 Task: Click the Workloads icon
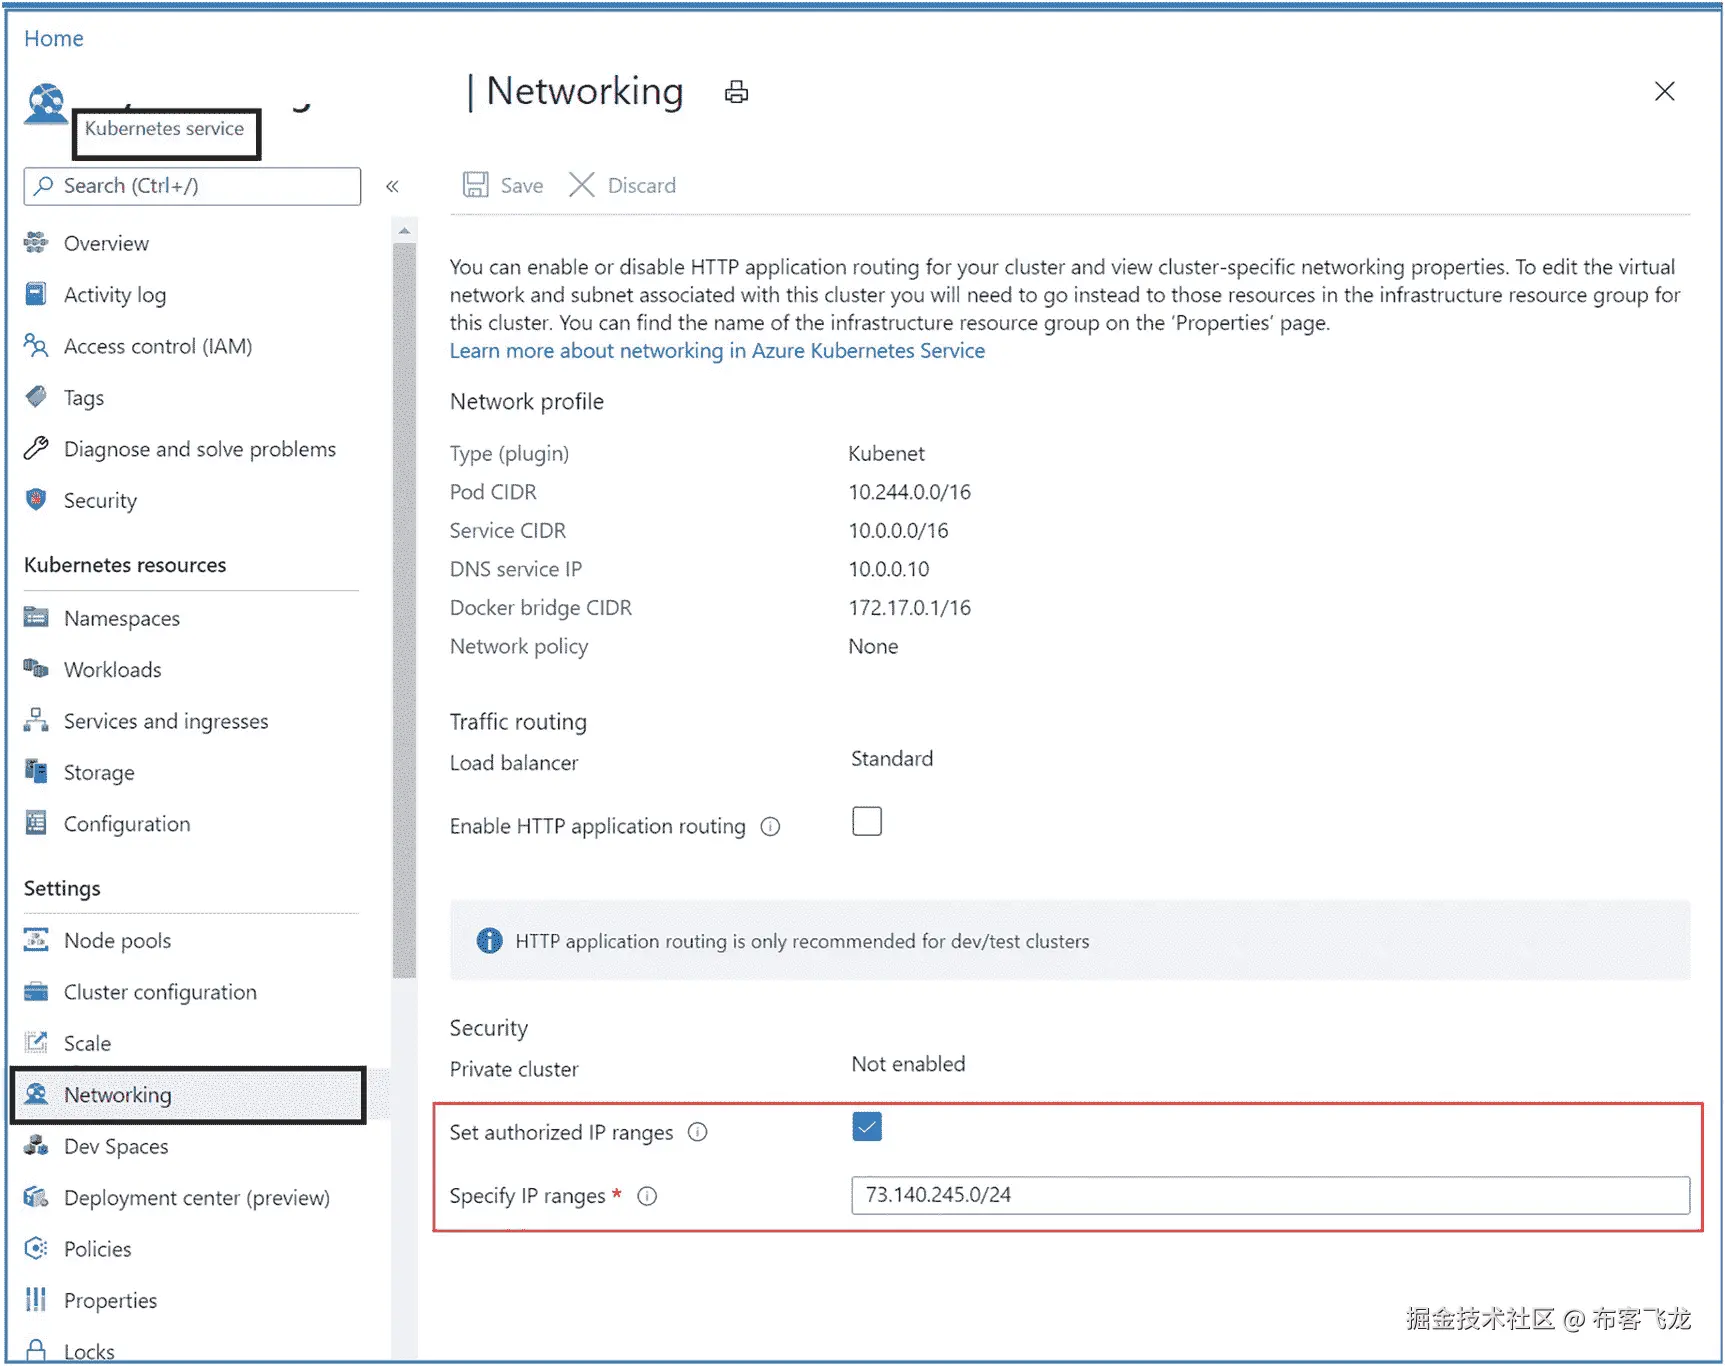click(x=36, y=669)
